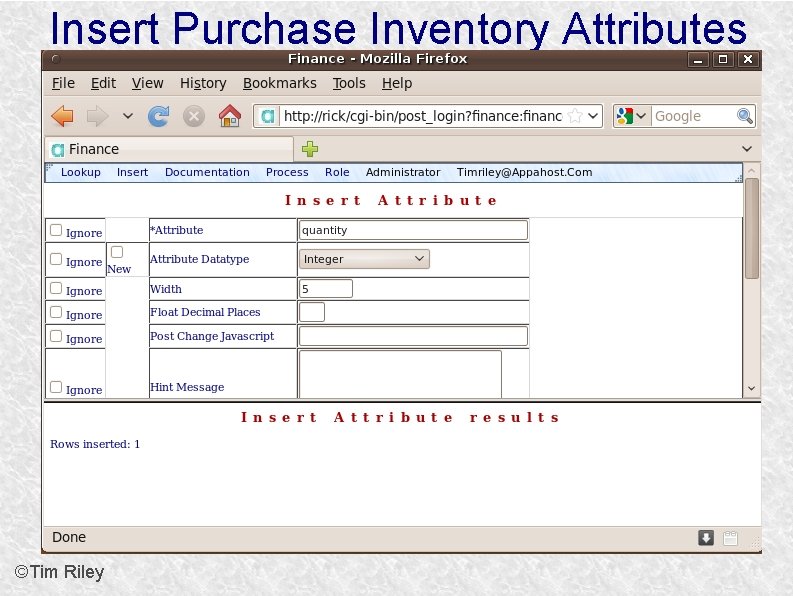
Task: Click the Rows inserted: 1 text
Action: pyautogui.click(x=95, y=444)
